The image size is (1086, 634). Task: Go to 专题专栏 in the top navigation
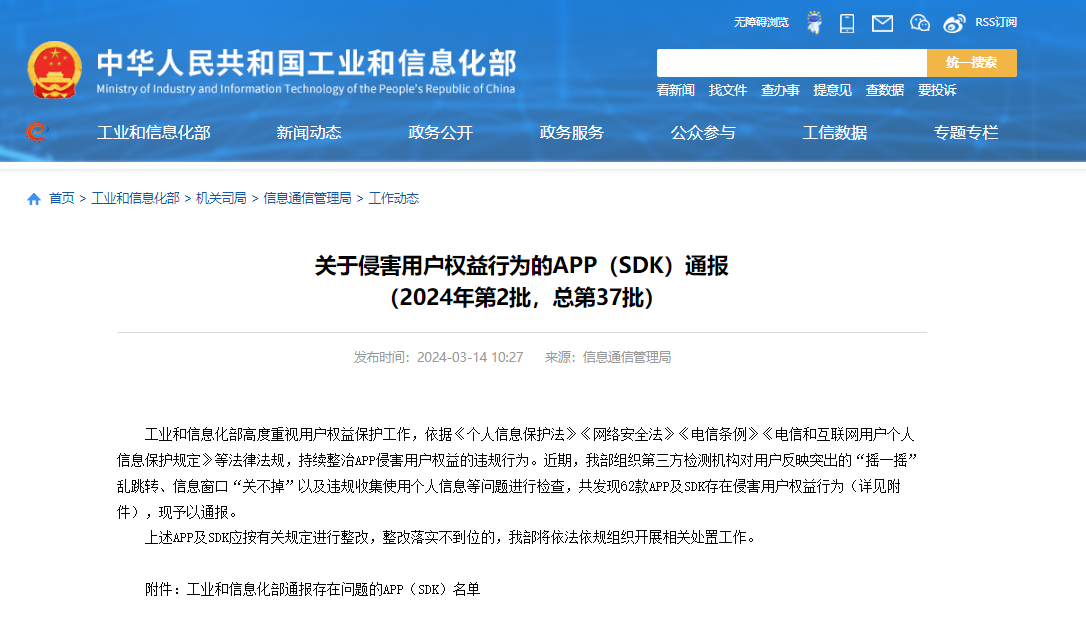pos(965,131)
